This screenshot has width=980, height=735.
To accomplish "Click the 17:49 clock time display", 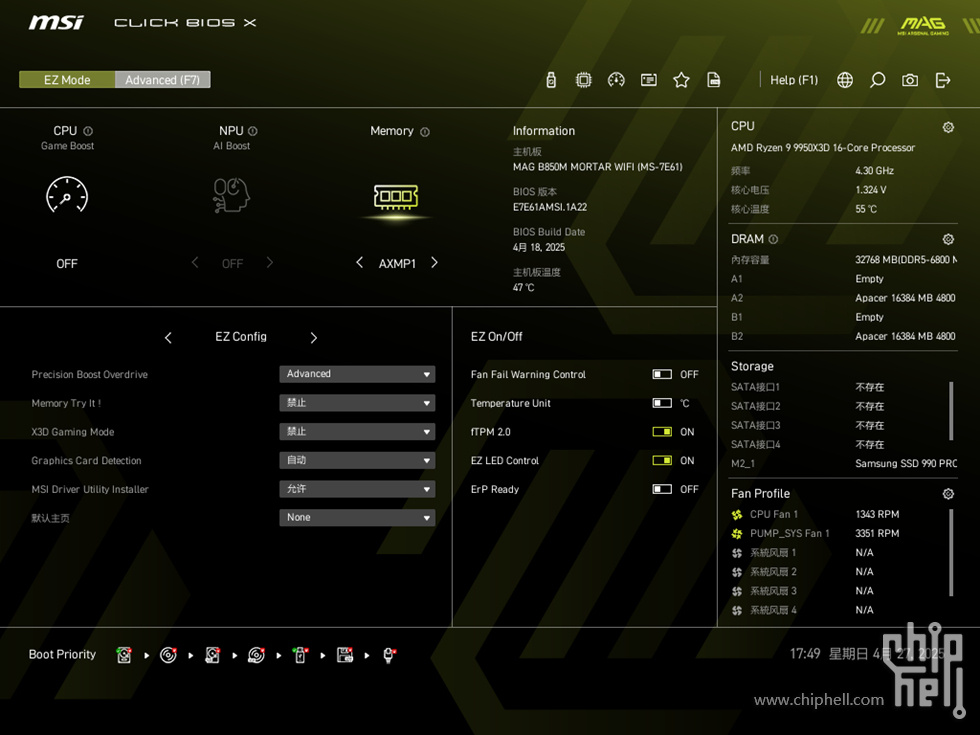I will tap(805, 654).
